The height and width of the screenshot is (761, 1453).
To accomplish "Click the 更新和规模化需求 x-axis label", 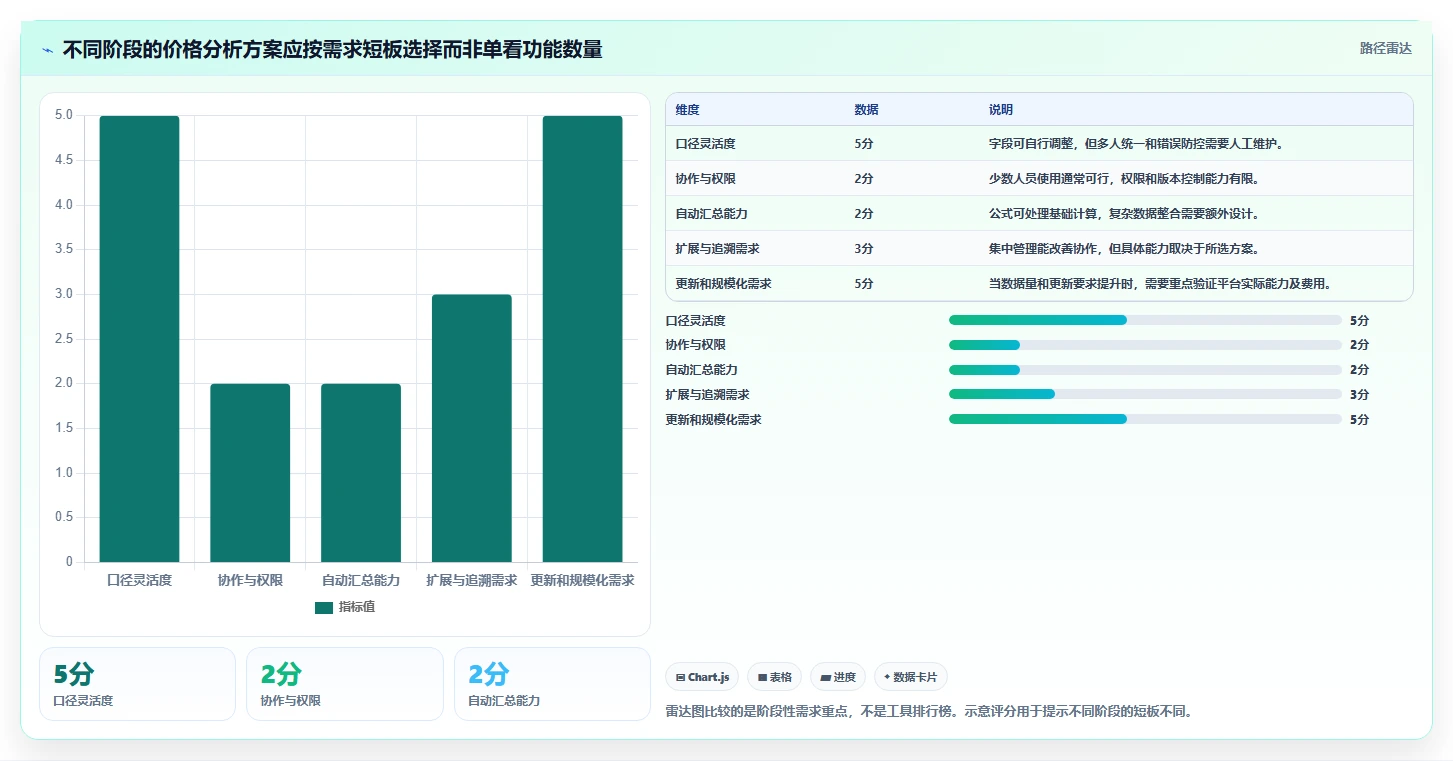I will tap(582, 580).
